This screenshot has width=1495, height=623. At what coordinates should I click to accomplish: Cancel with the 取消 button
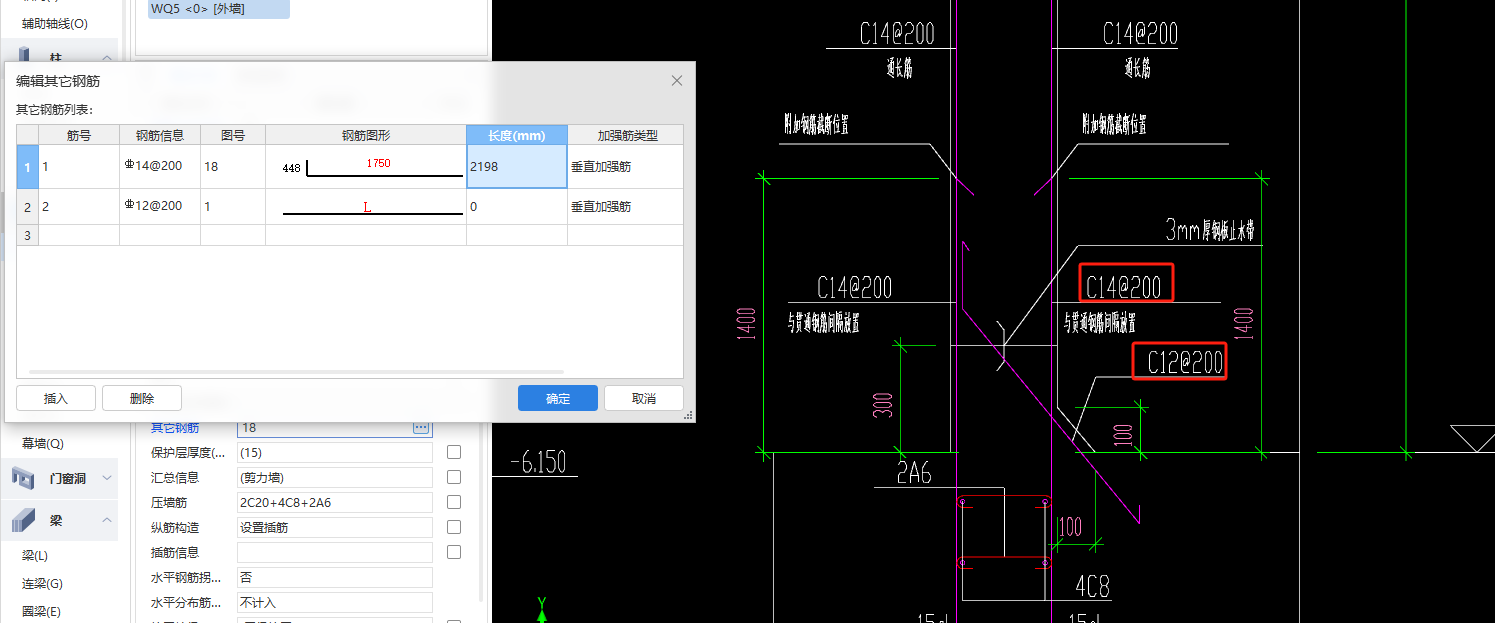pos(644,398)
